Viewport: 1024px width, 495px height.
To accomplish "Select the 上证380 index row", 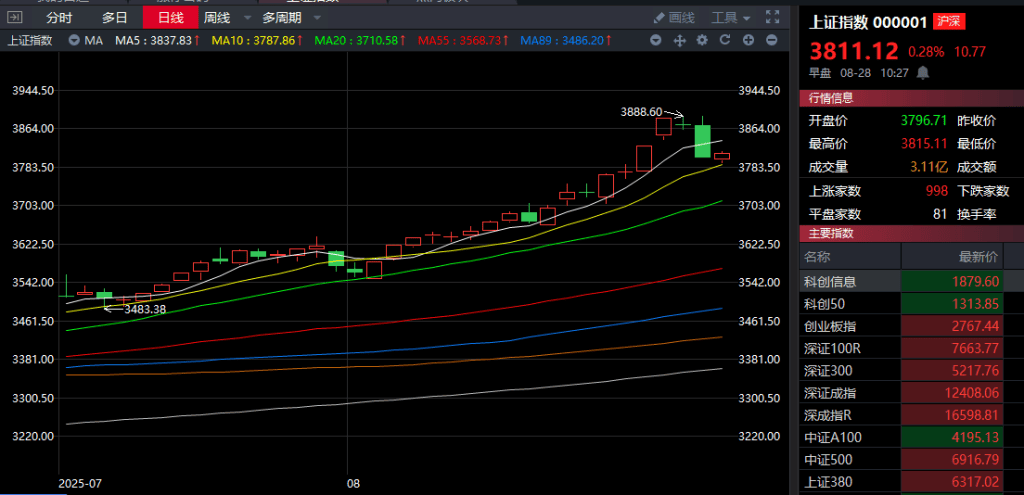I will tap(912, 481).
